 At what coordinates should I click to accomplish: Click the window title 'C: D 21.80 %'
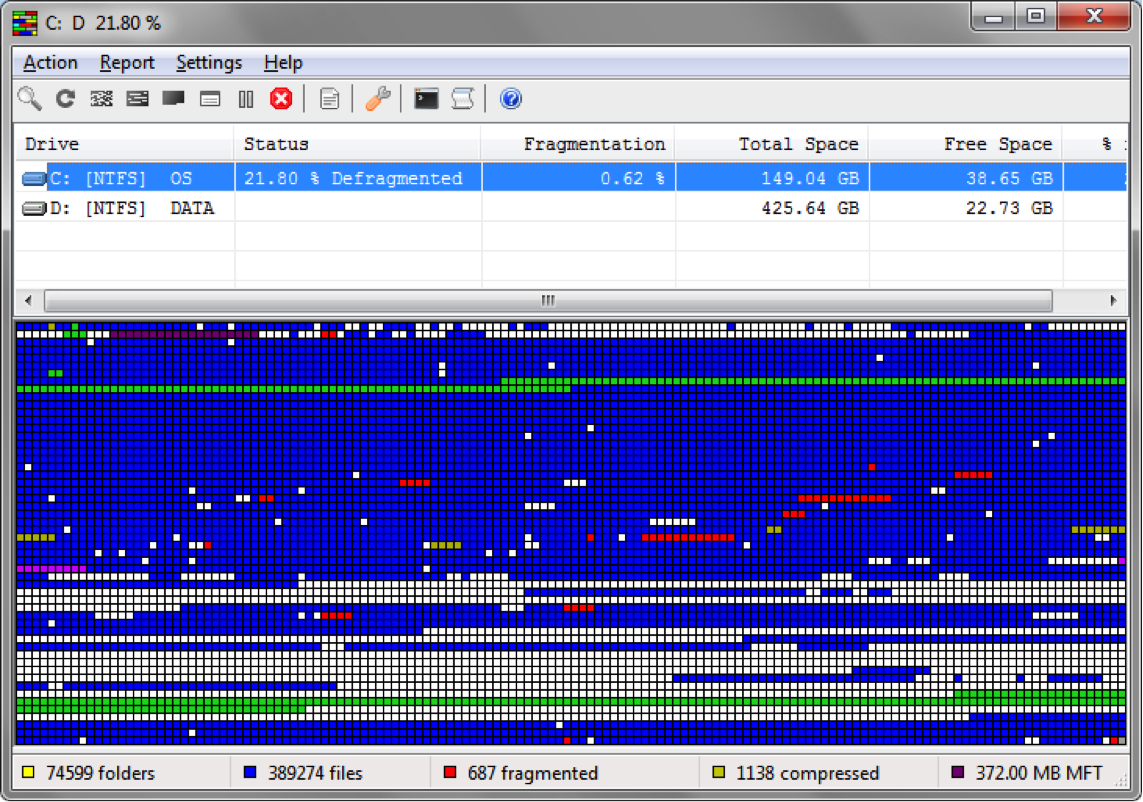103,23
